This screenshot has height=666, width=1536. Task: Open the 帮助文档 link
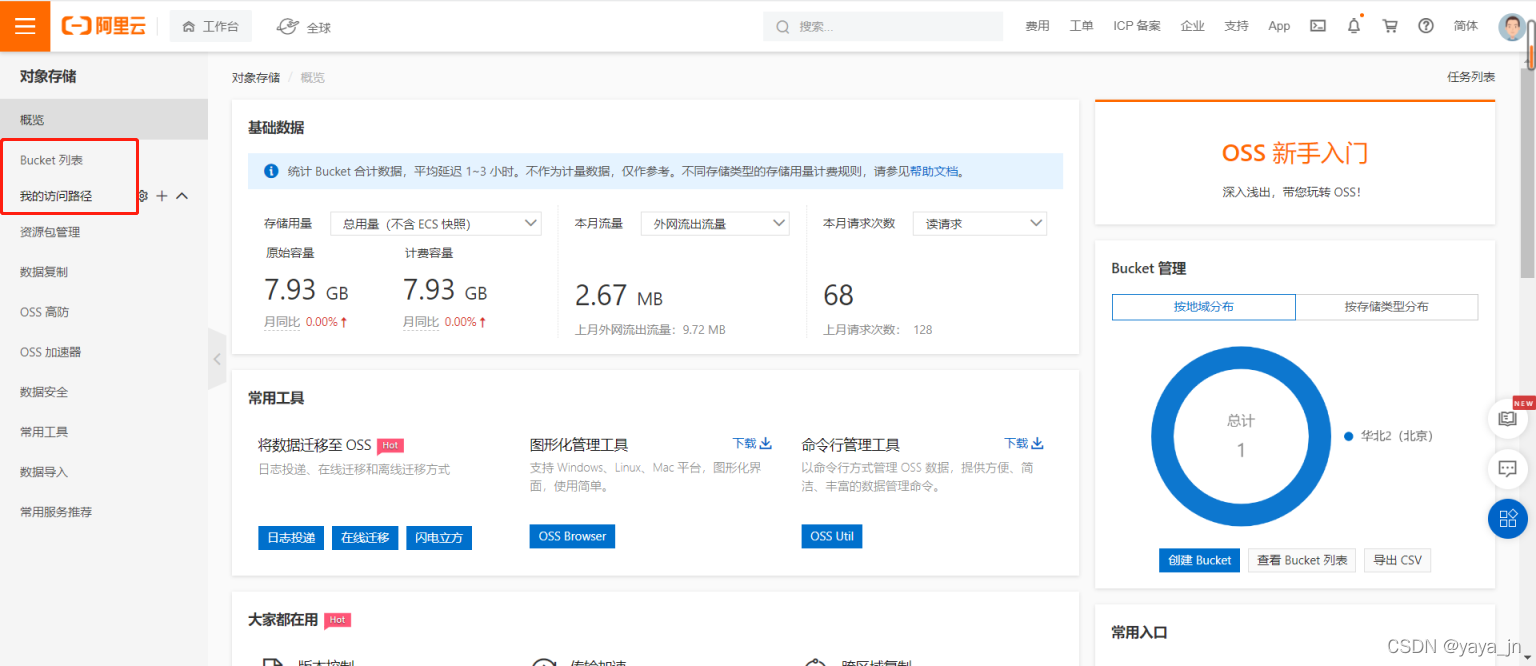coord(934,171)
